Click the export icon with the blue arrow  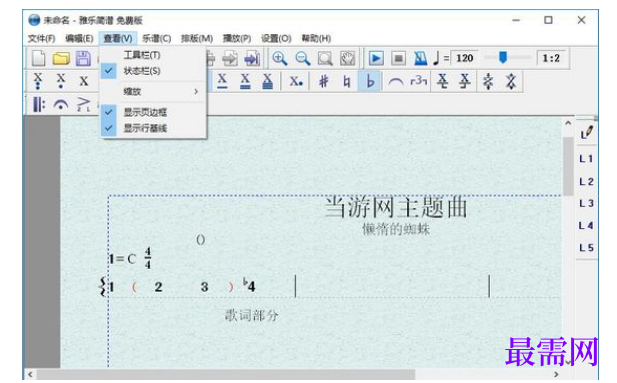click(x=252, y=59)
